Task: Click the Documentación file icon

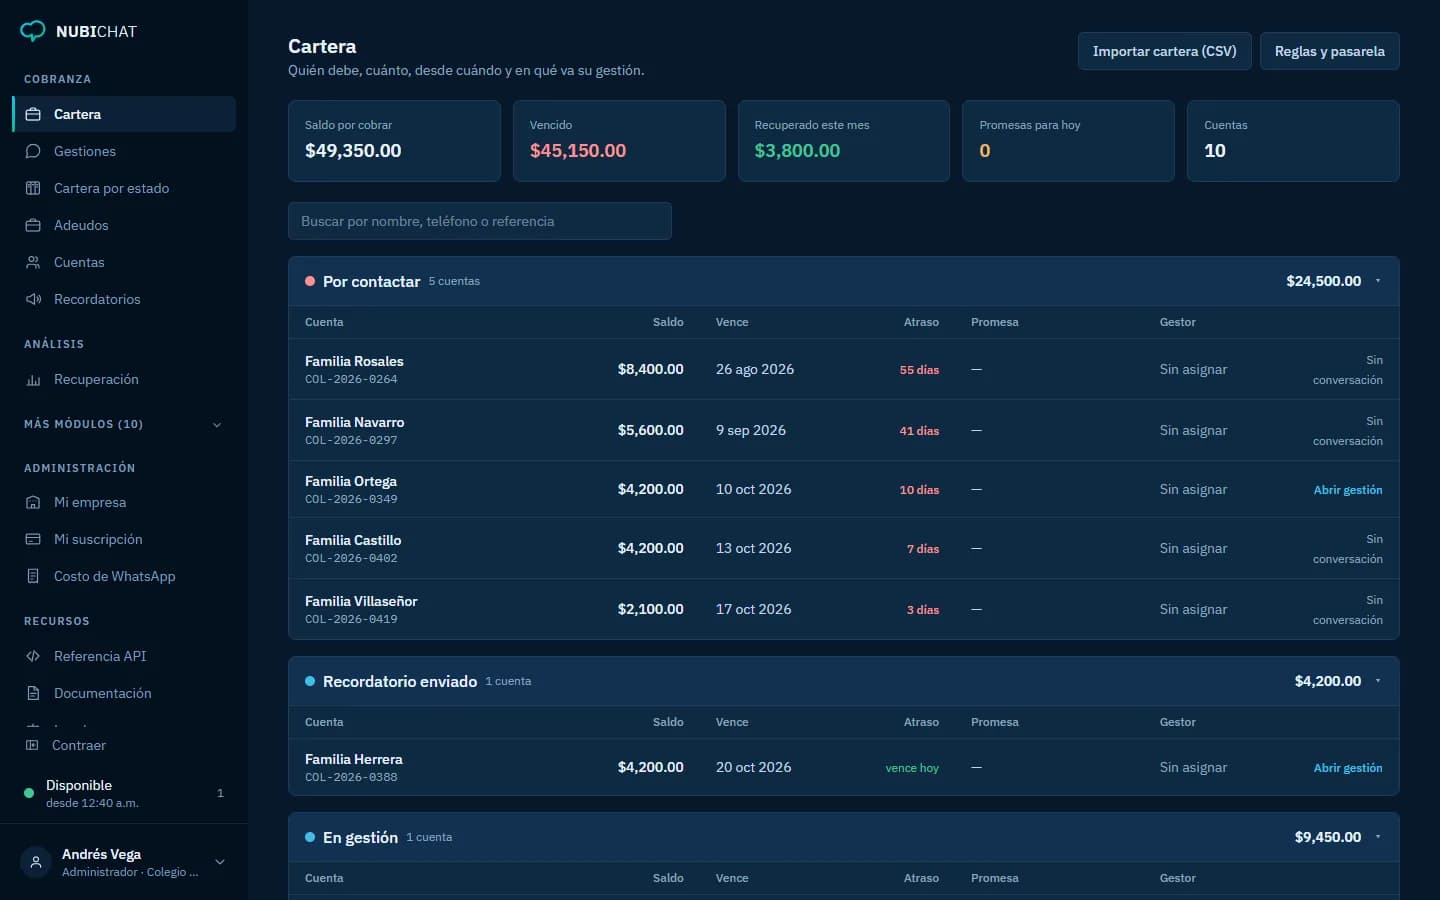Action: pos(33,693)
